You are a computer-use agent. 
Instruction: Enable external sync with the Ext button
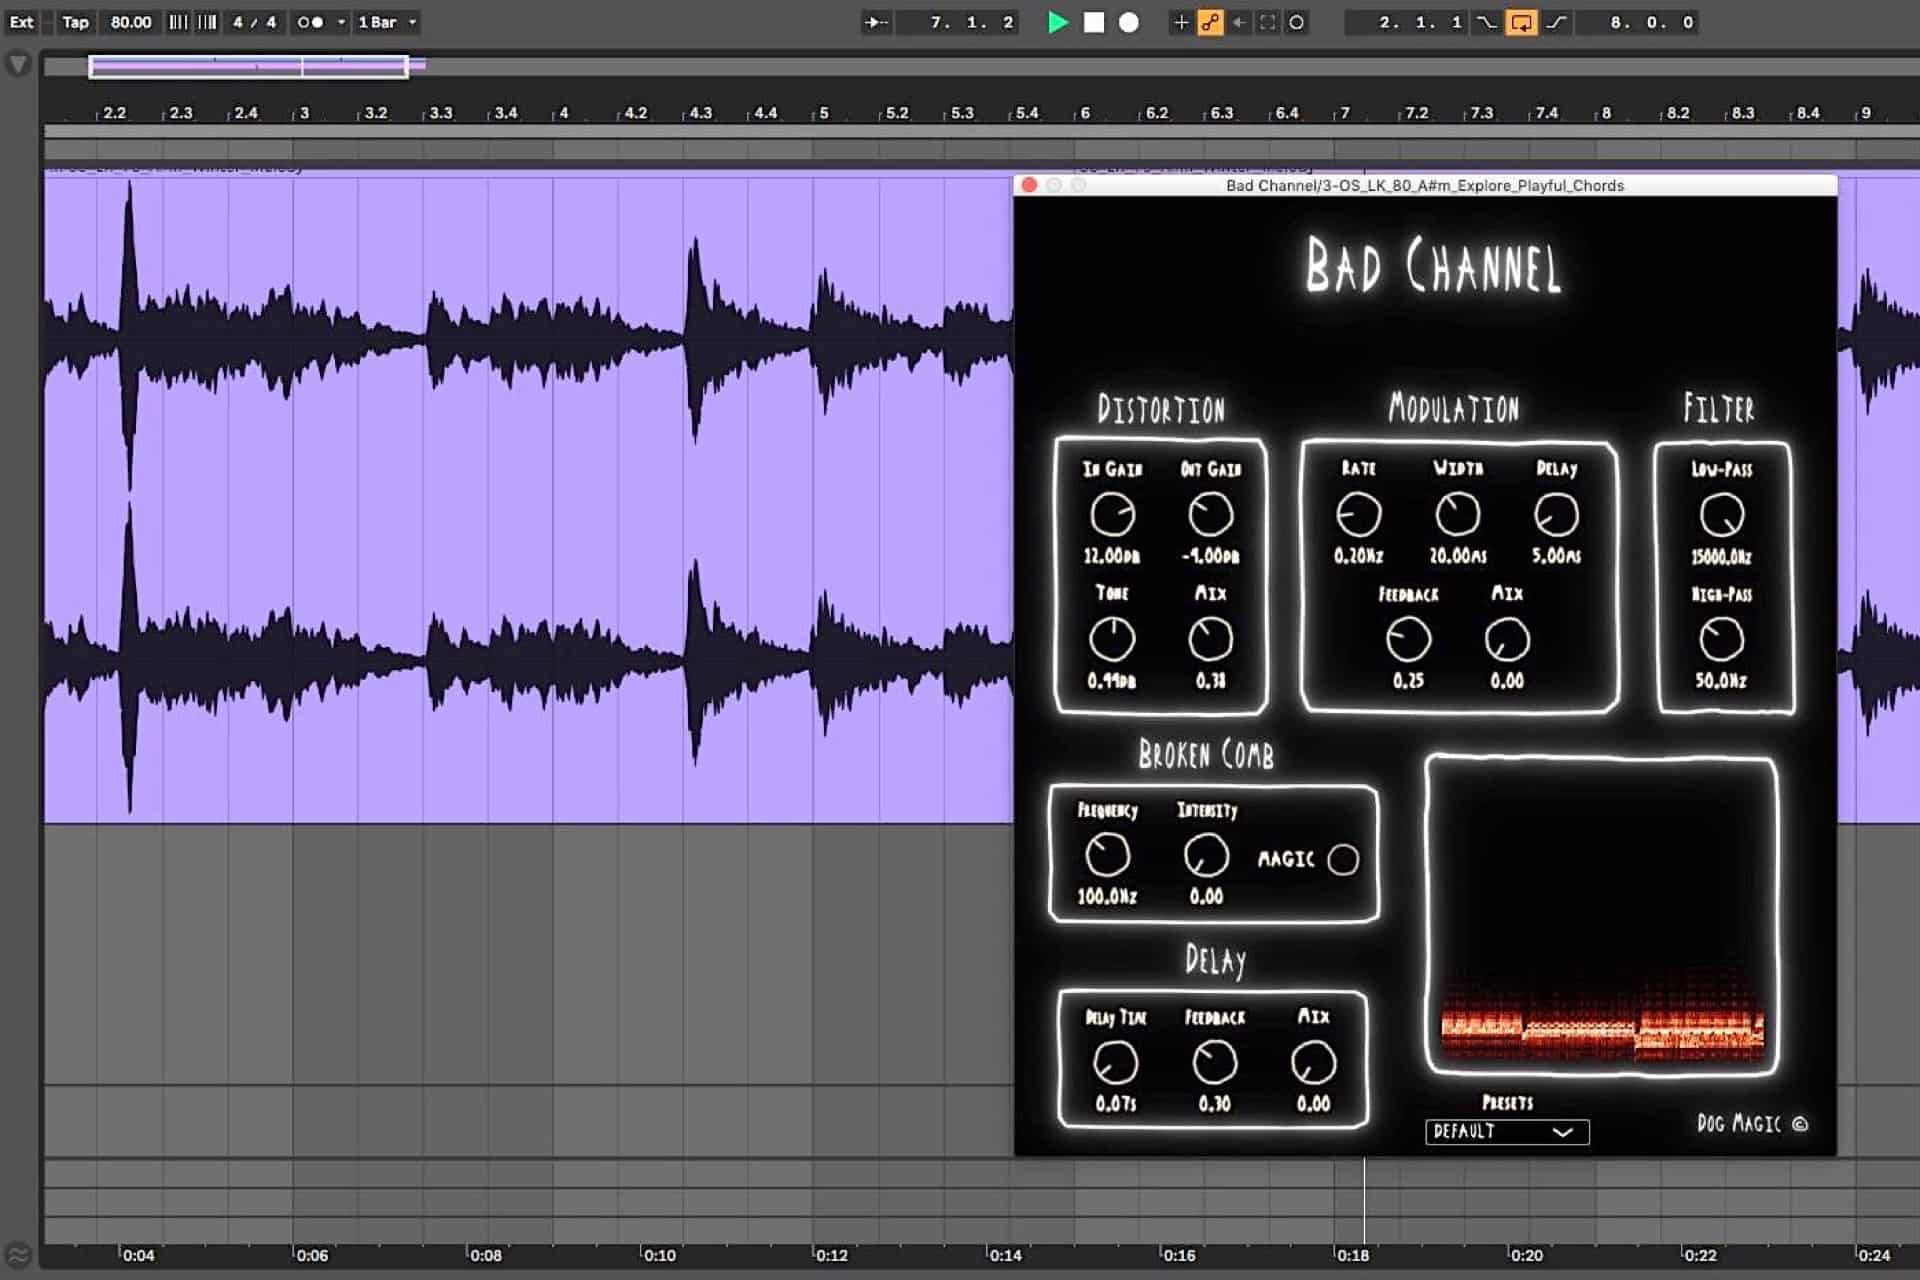22,22
